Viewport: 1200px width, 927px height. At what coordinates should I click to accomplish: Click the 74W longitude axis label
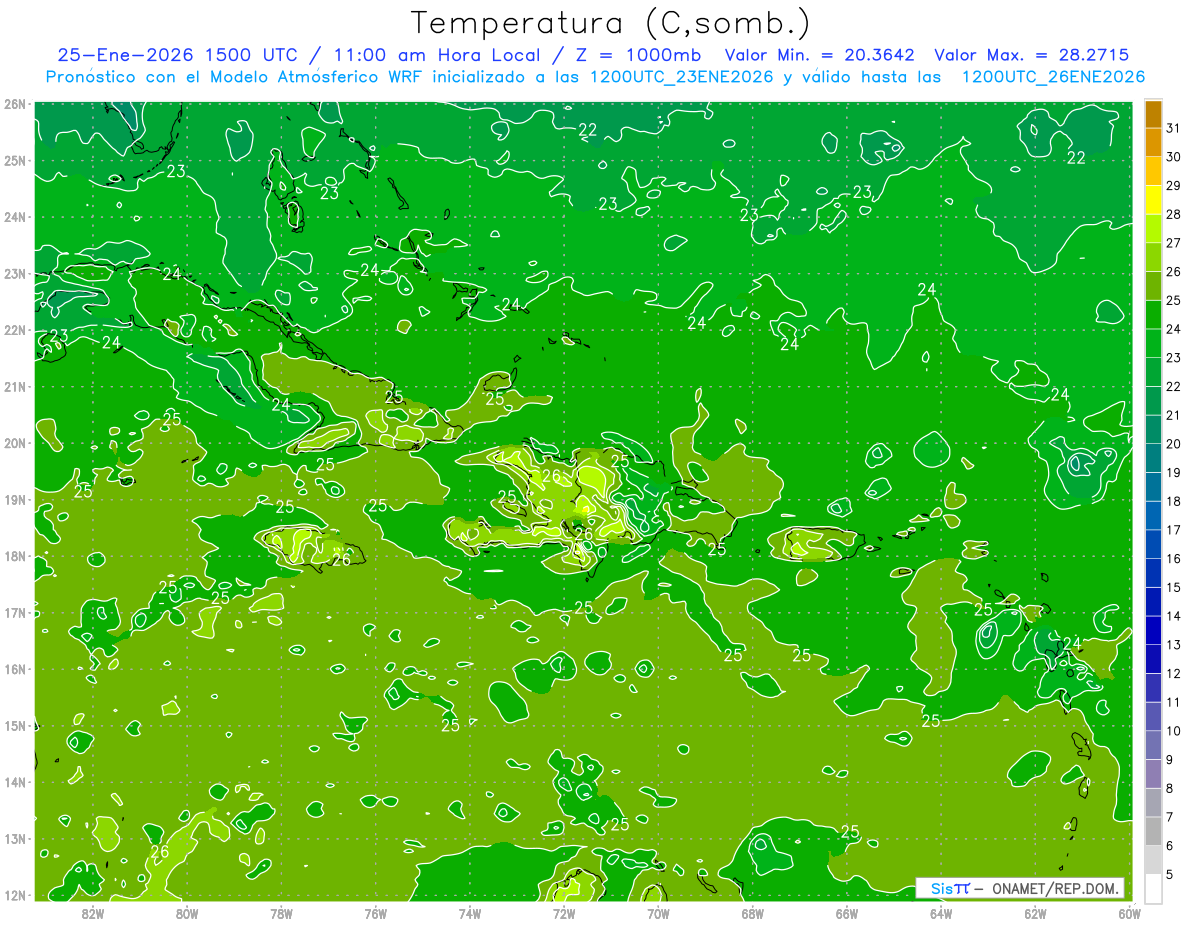click(470, 913)
